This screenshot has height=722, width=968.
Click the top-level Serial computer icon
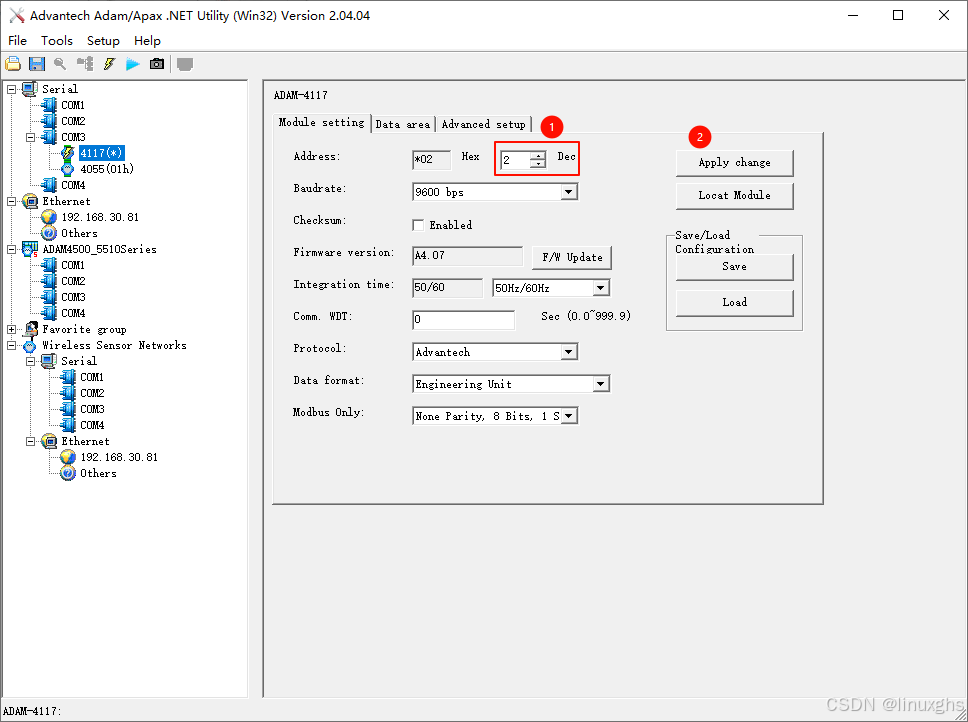coord(30,89)
